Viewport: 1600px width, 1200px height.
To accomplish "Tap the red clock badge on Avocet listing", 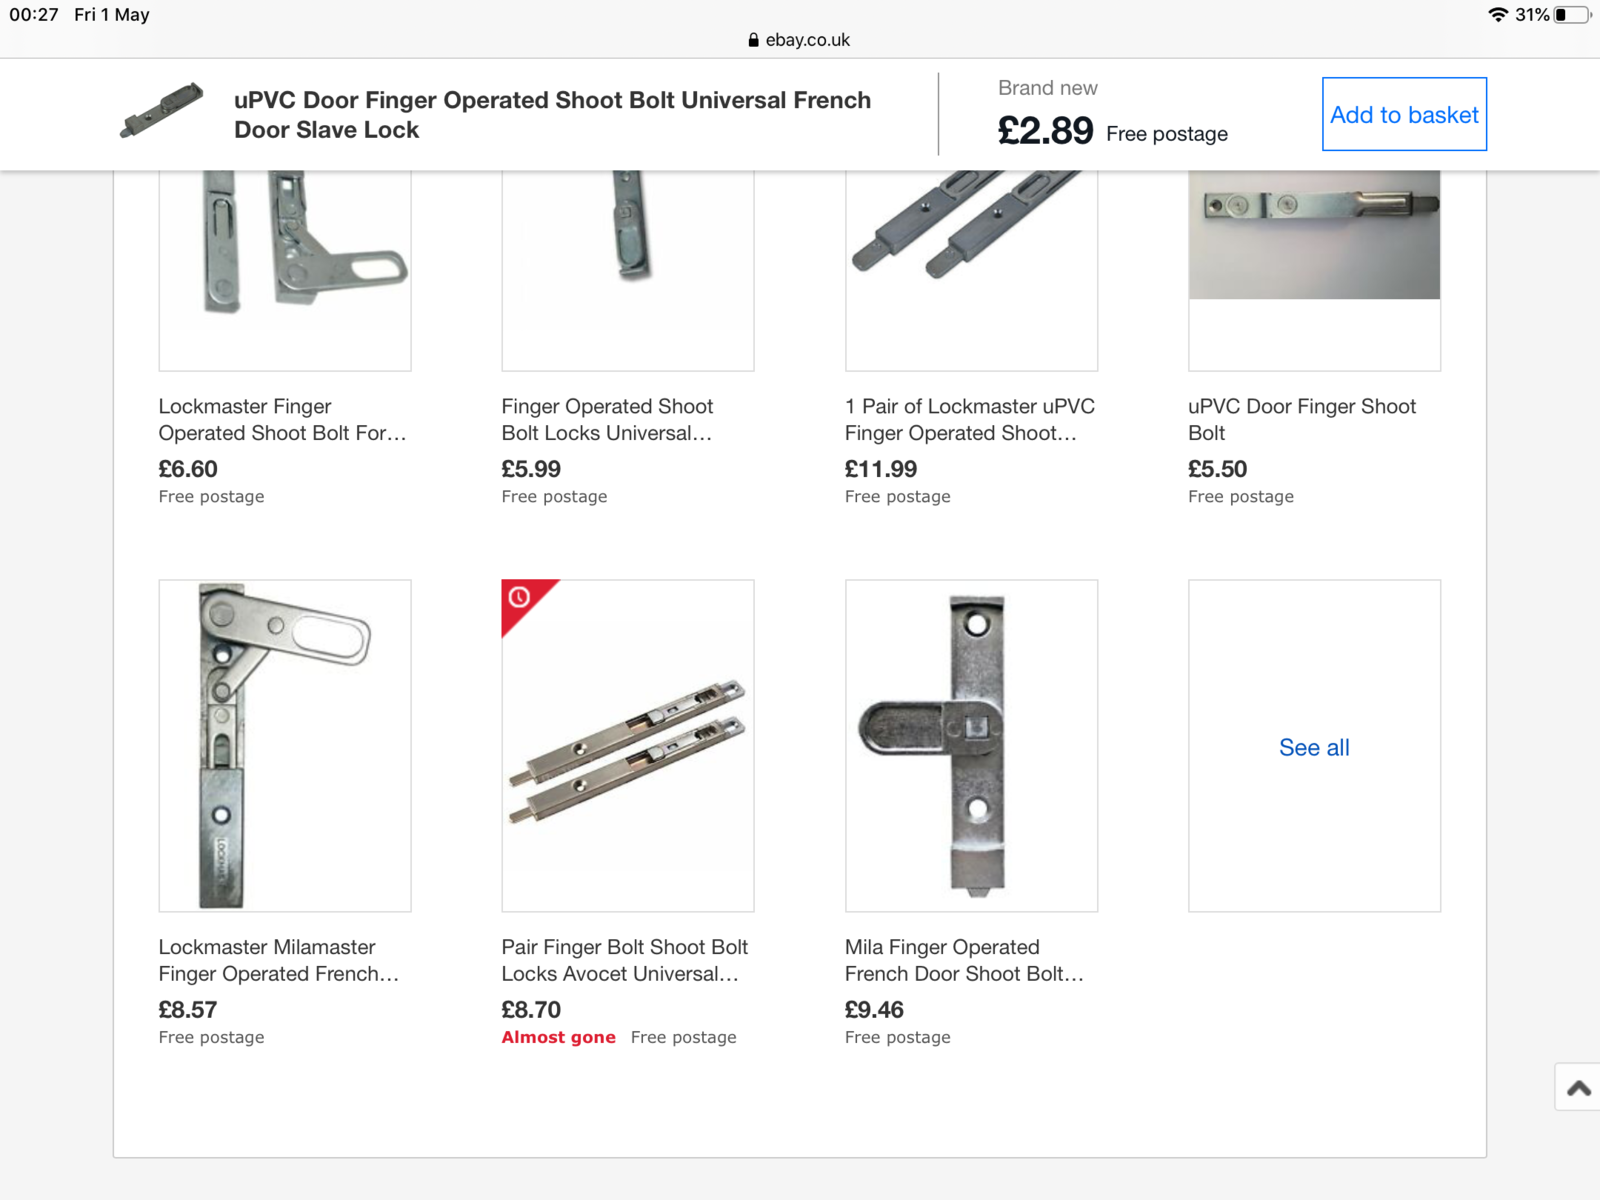I will point(519,598).
